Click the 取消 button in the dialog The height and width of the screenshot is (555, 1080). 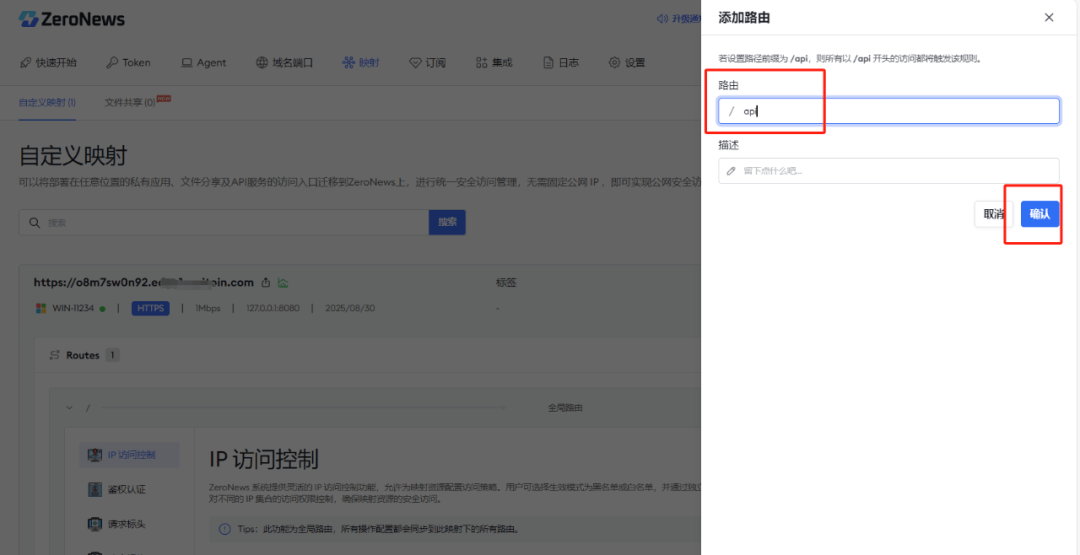[x=993, y=214]
